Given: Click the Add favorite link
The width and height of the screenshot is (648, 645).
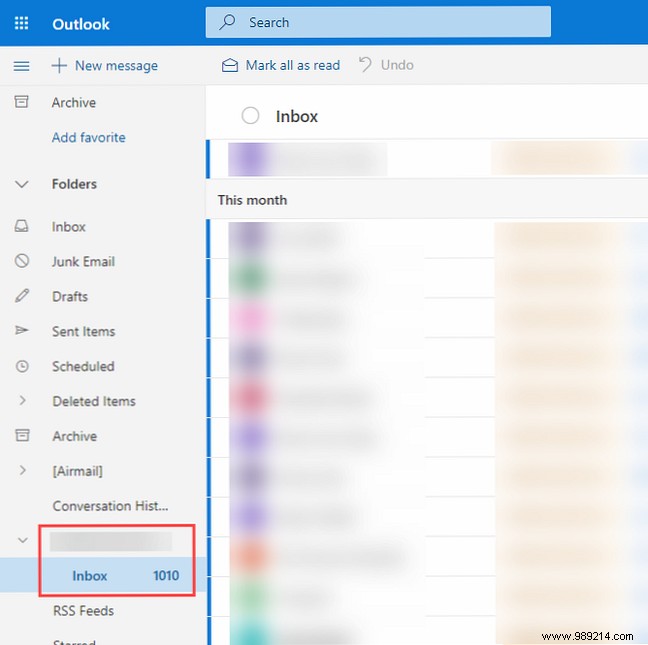Looking at the screenshot, I should (88, 137).
